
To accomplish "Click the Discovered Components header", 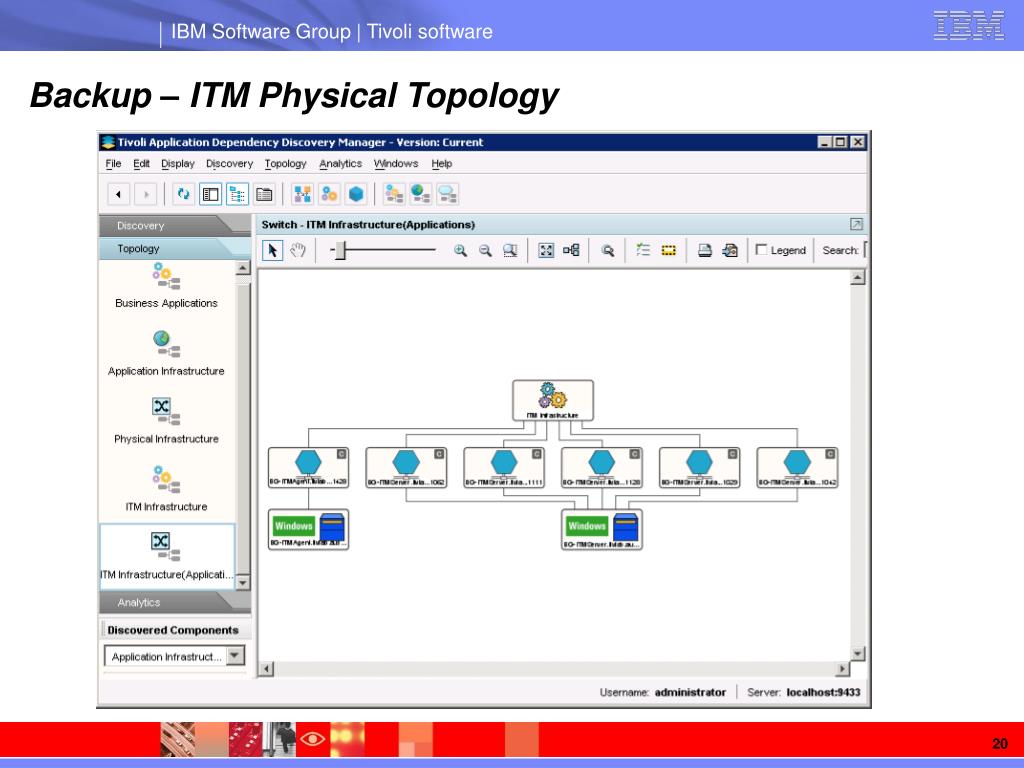I will coord(173,630).
